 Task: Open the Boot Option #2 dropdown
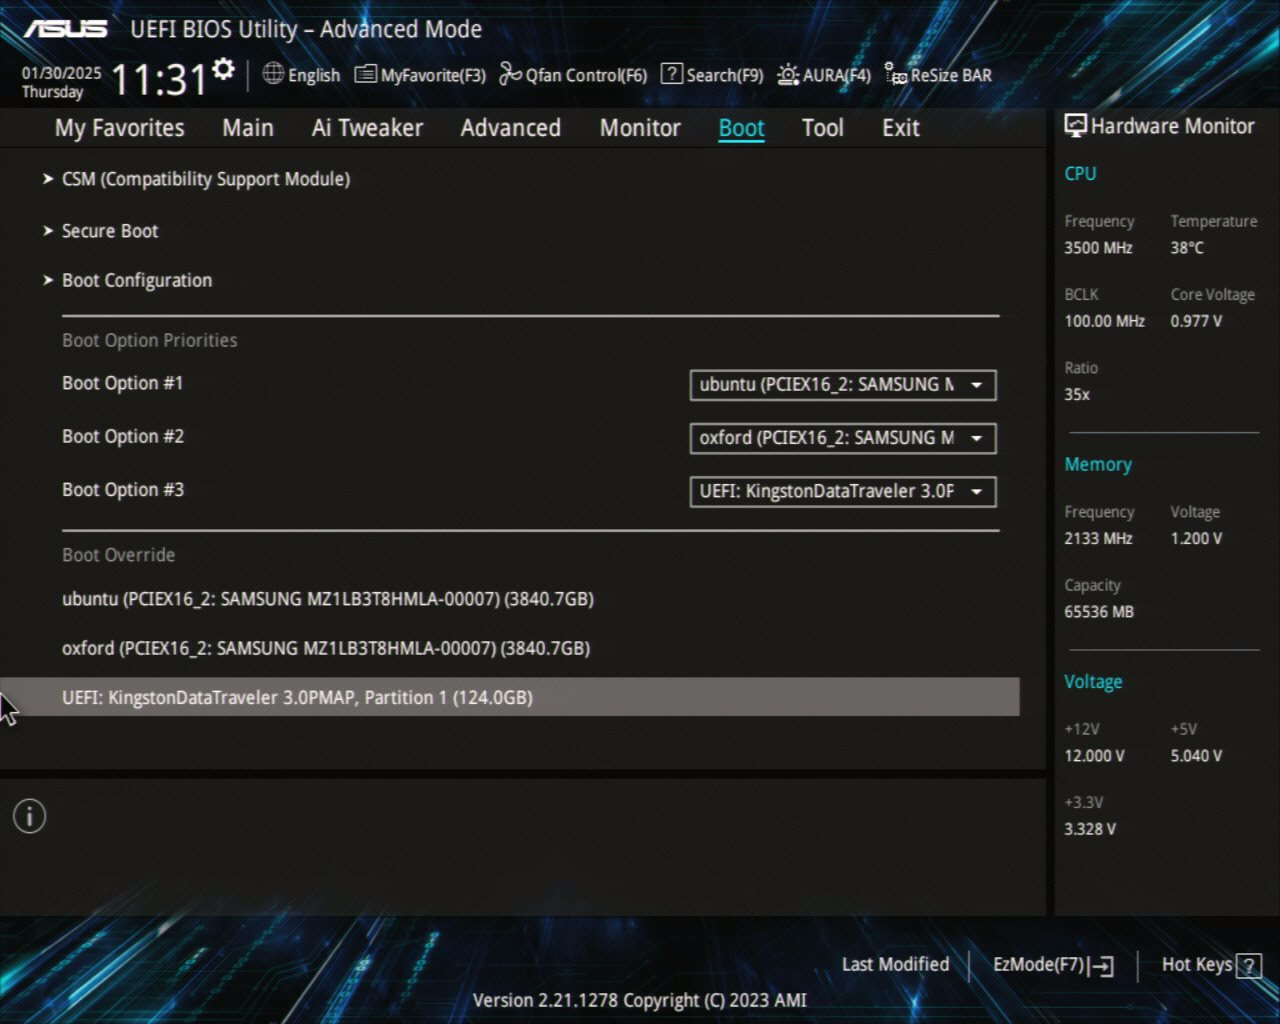[843, 438]
